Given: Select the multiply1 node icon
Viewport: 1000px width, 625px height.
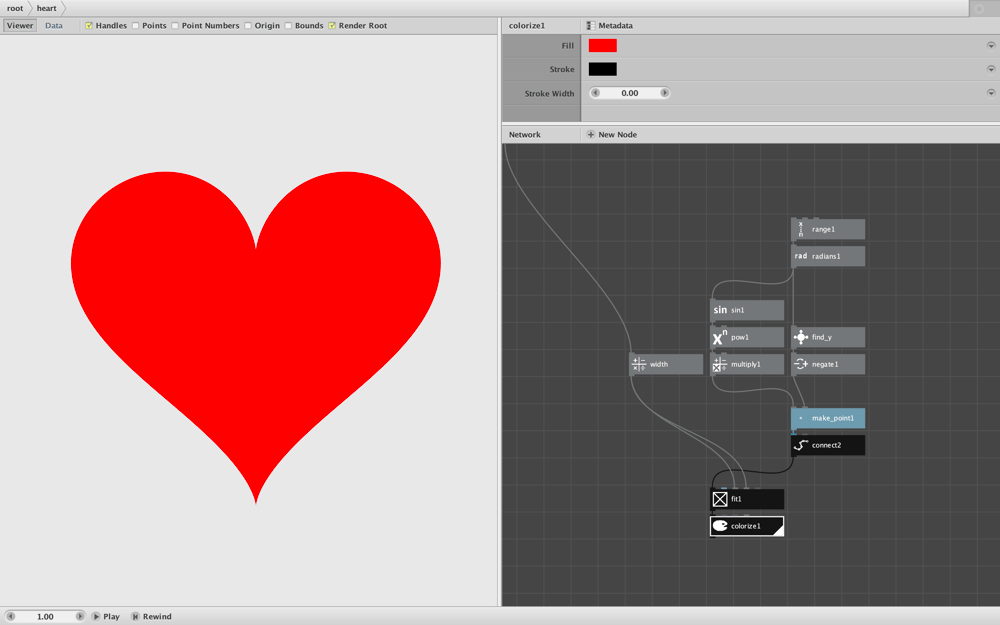Looking at the screenshot, I should pyautogui.click(x=720, y=364).
